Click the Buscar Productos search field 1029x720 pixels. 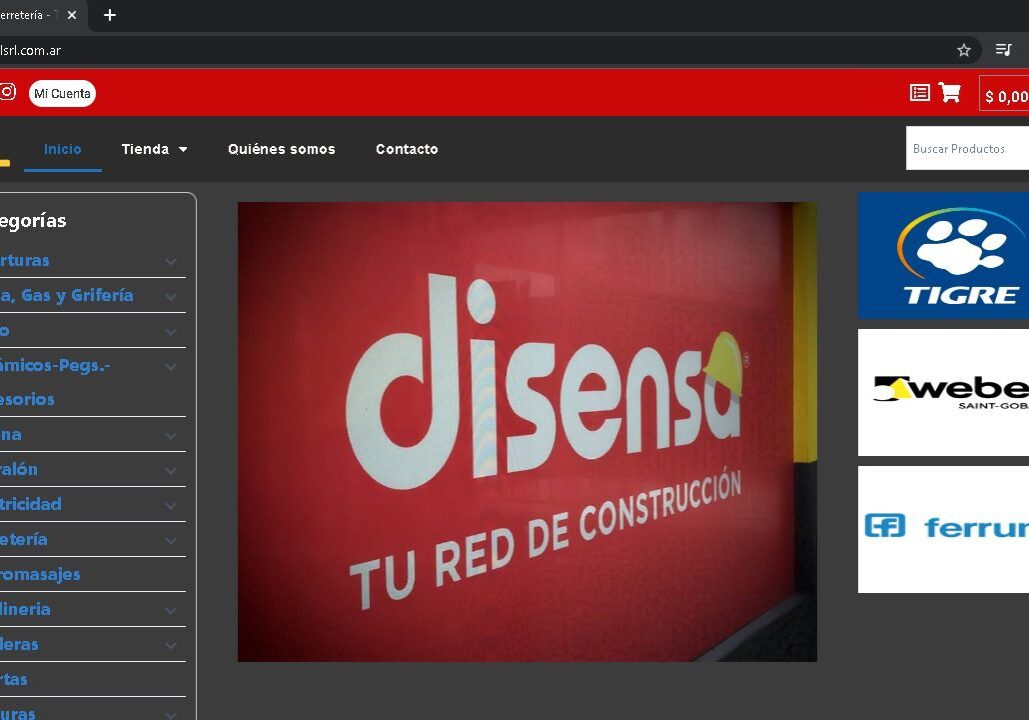click(x=966, y=149)
